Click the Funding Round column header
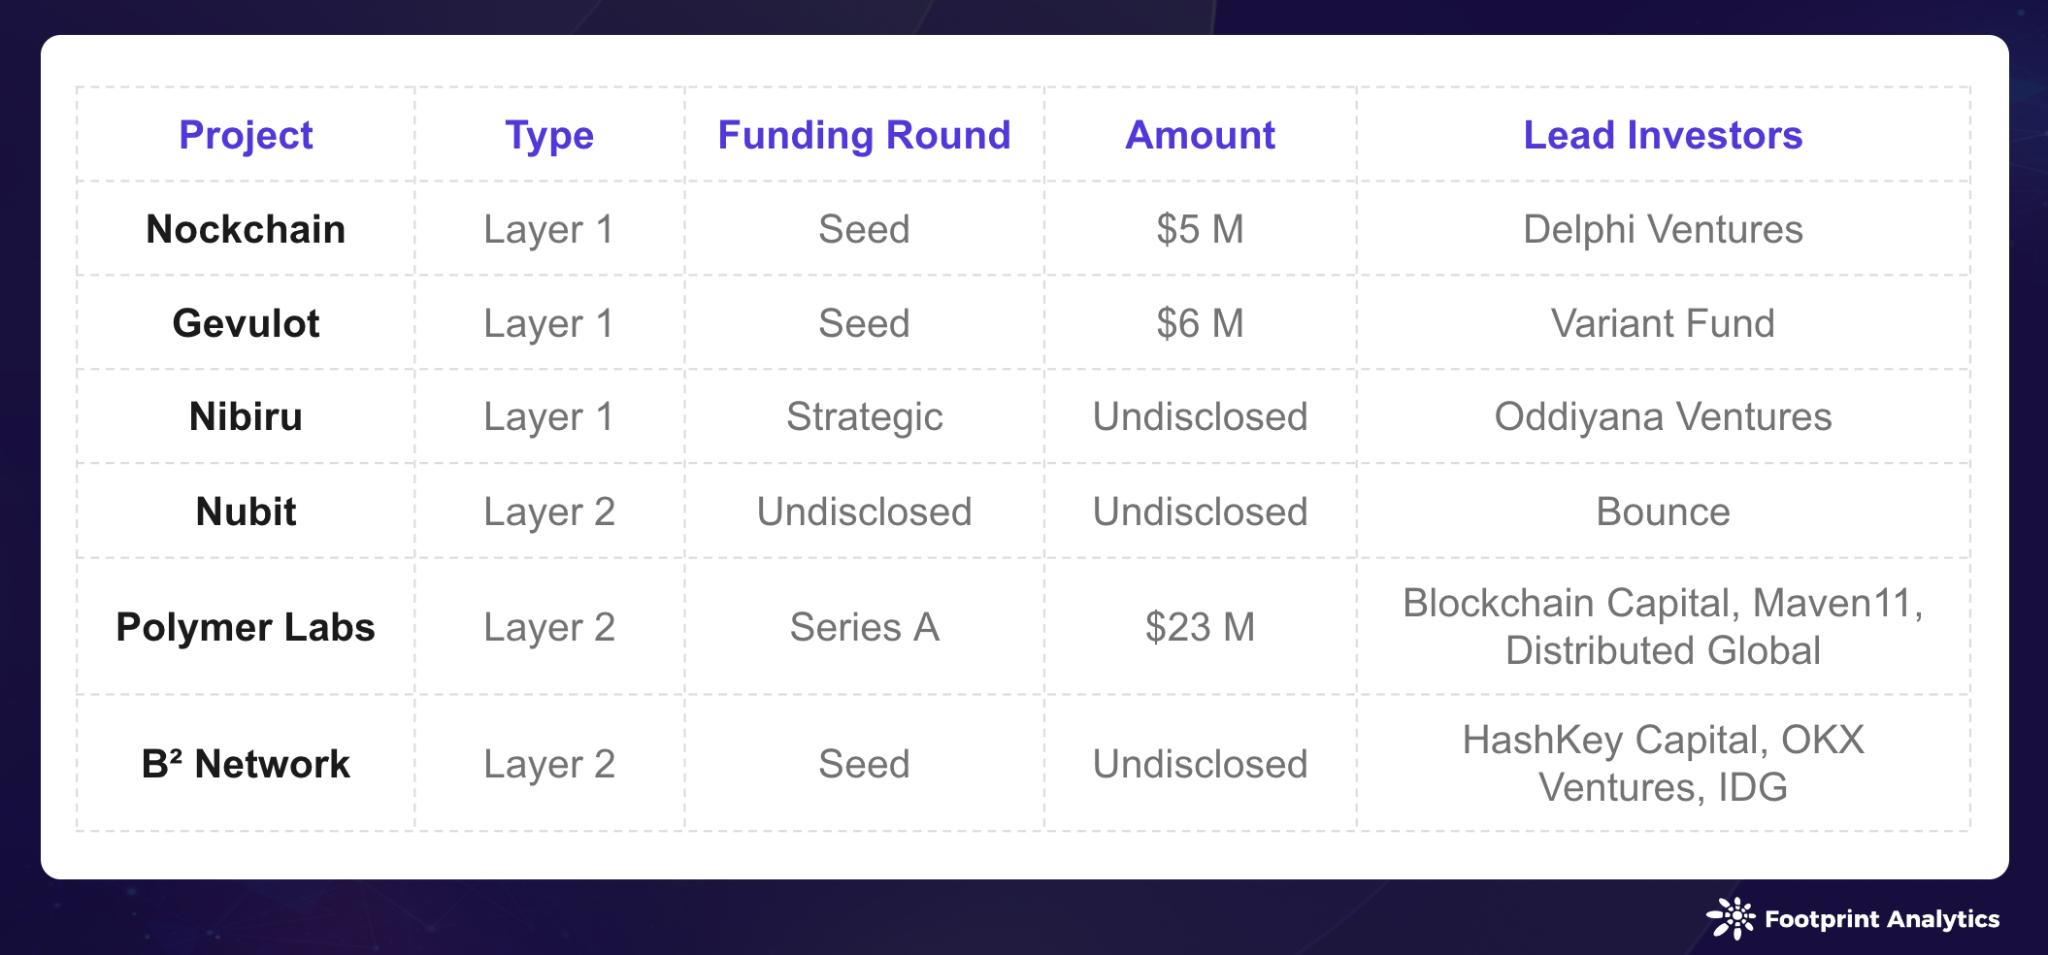This screenshot has width=2048, height=955. pyautogui.click(x=864, y=135)
